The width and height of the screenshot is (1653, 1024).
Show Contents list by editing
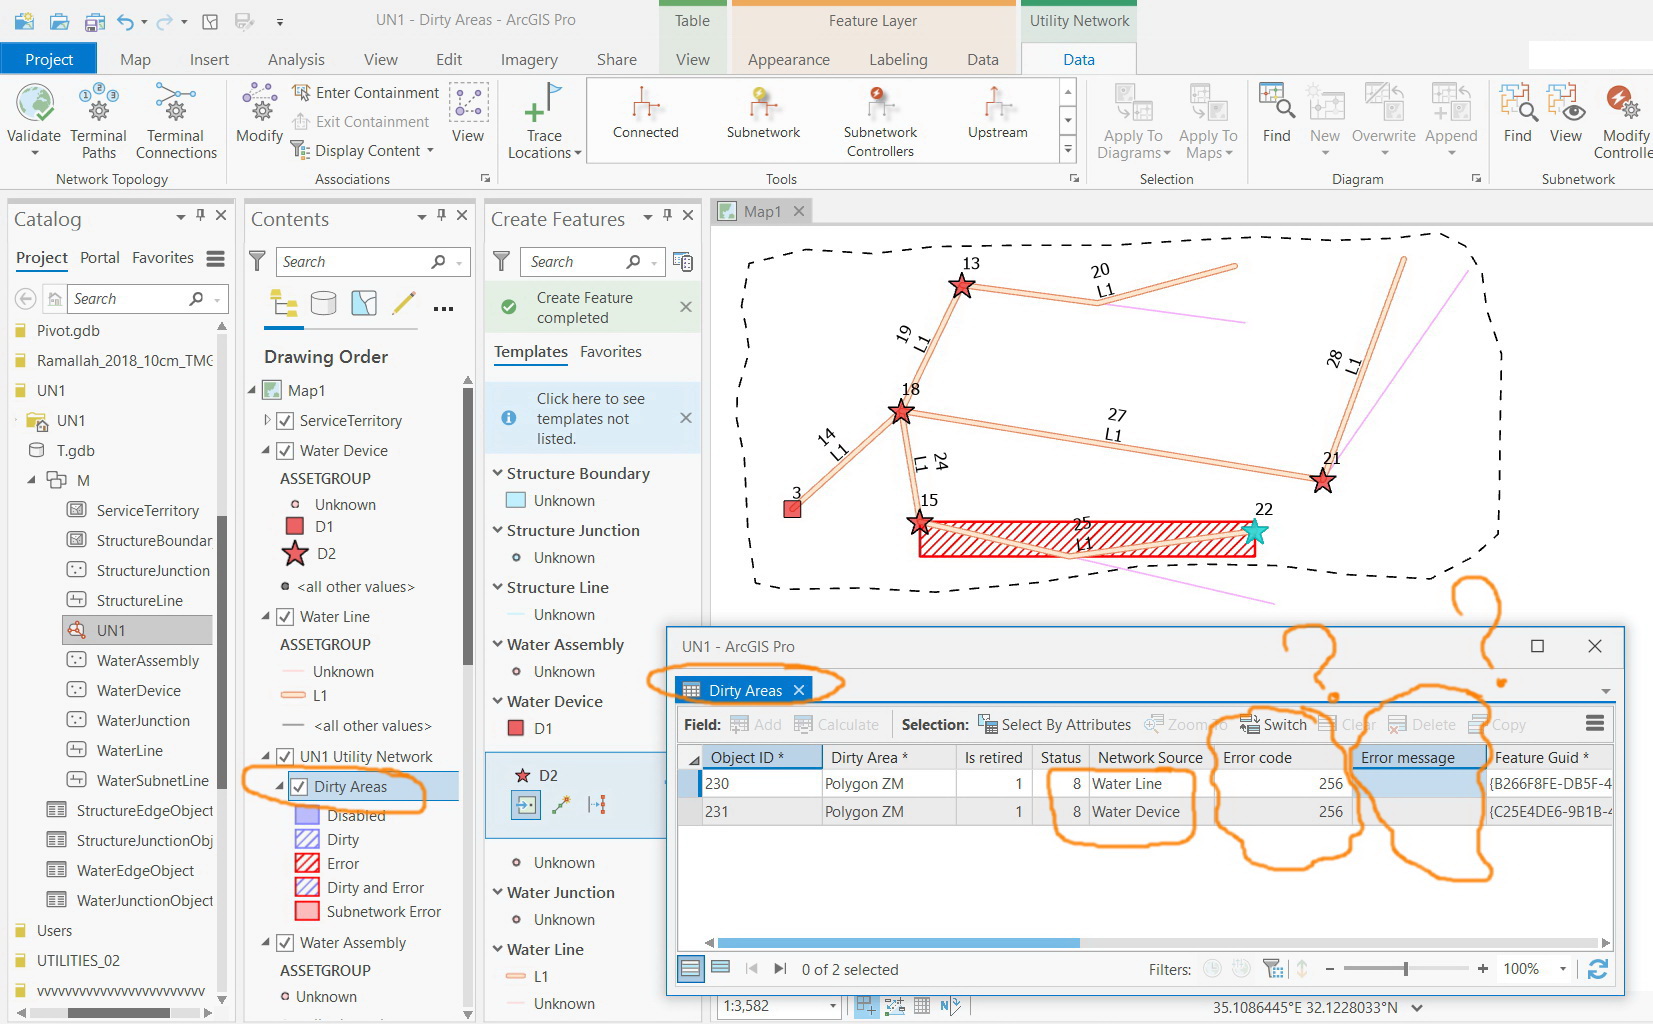(x=404, y=303)
